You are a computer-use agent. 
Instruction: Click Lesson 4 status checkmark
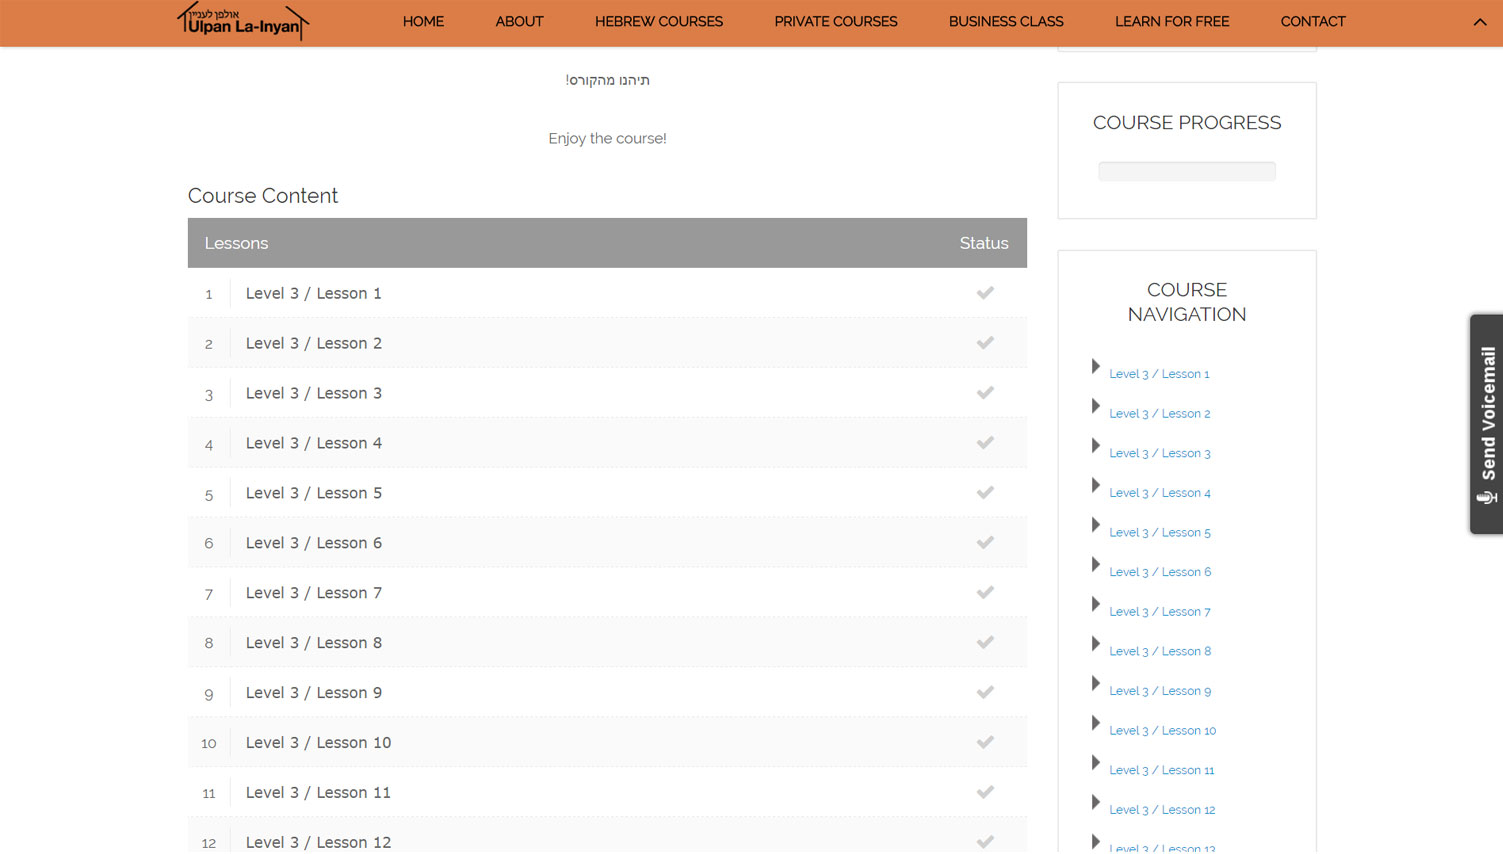[985, 443]
